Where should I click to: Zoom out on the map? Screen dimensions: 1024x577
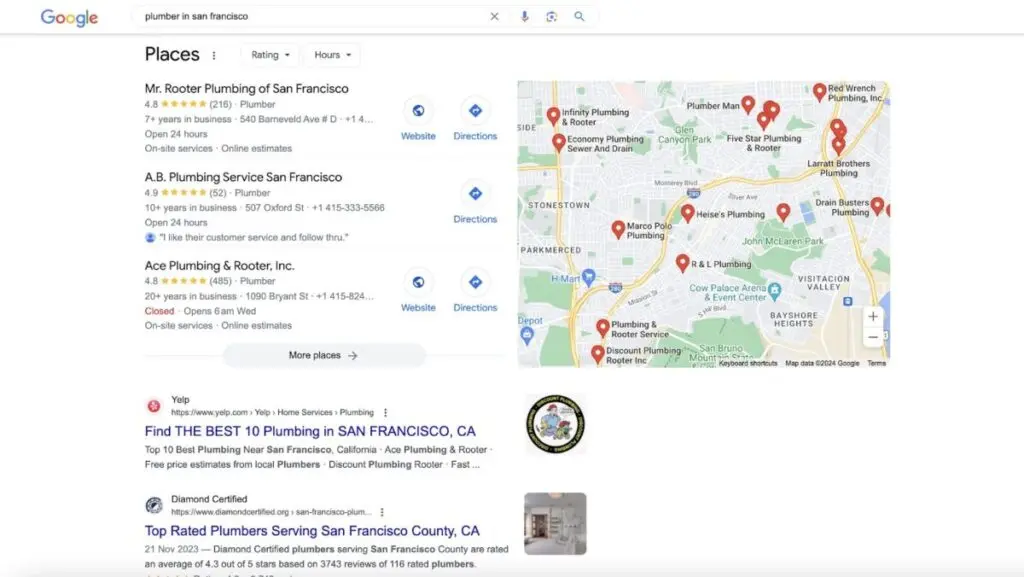(873, 338)
